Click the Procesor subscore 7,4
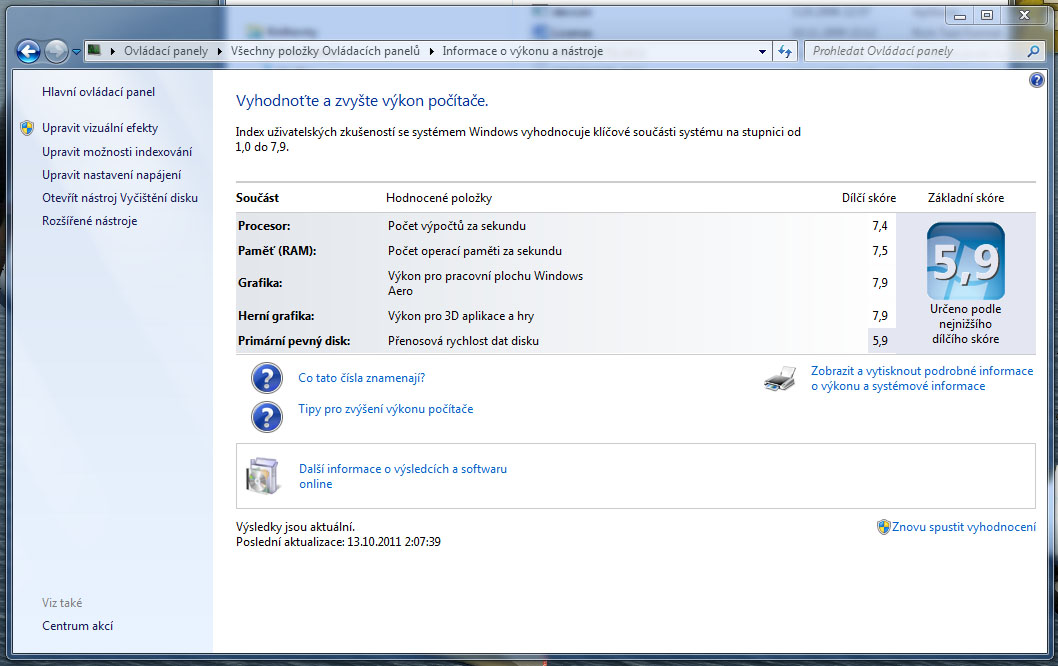Screen dimensions: 1058x666 click(880, 226)
